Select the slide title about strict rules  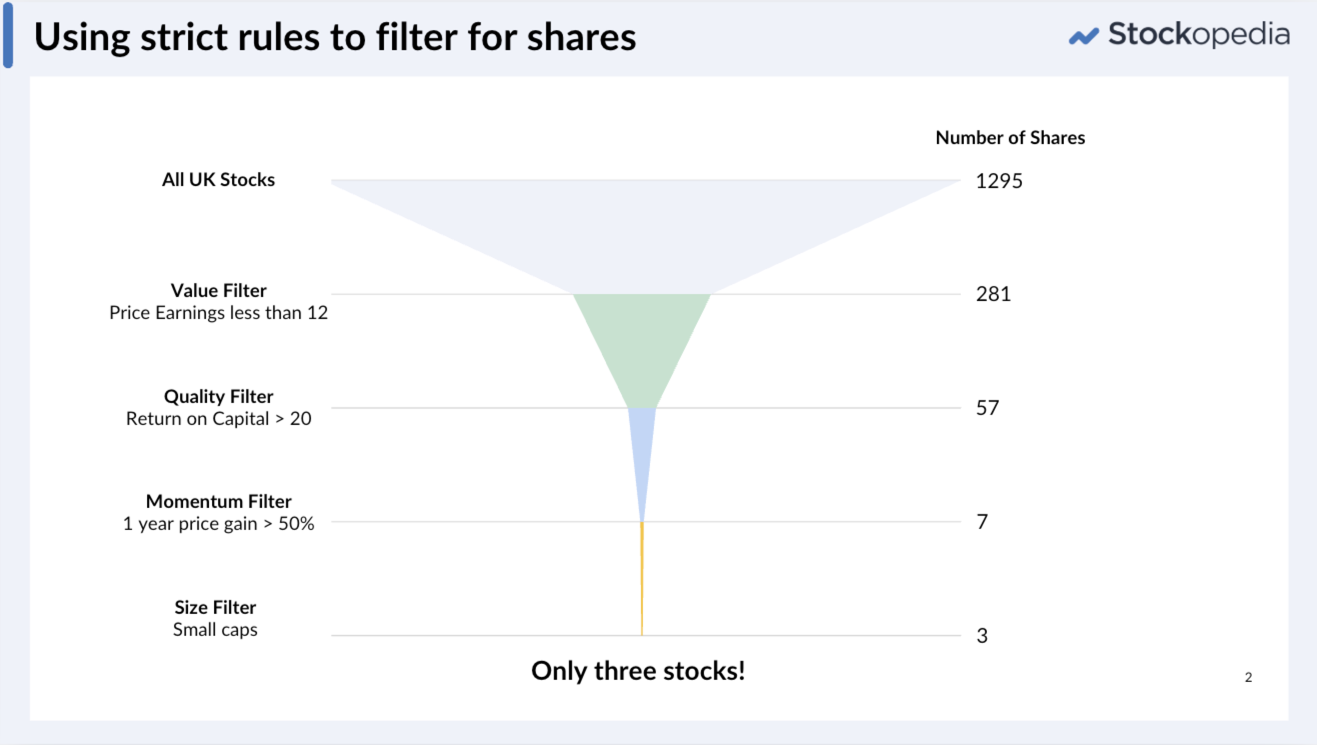(x=335, y=37)
